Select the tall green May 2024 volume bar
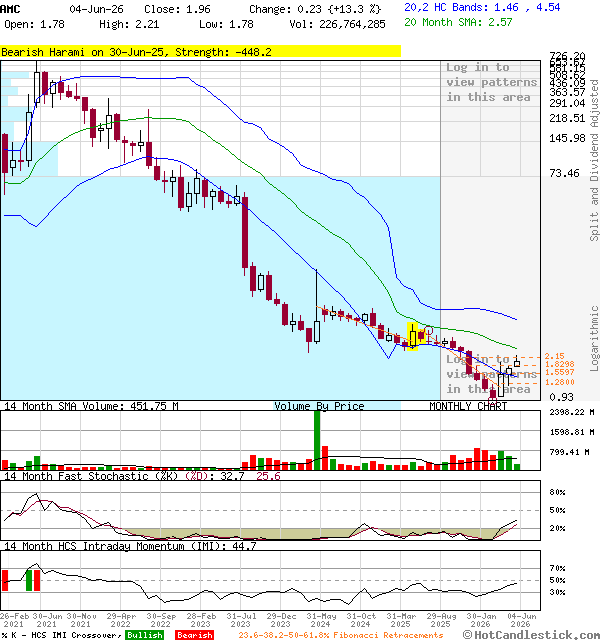Screen dimensions: 600x640 (x=317, y=440)
